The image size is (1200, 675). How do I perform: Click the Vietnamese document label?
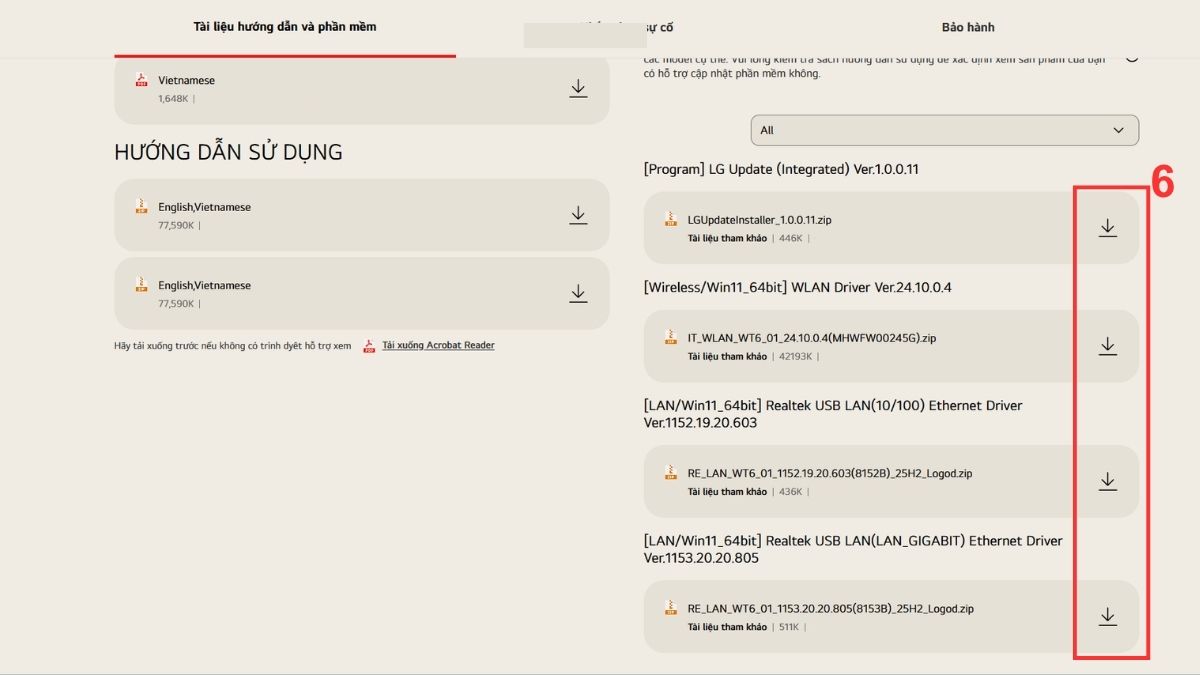tap(186, 80)
